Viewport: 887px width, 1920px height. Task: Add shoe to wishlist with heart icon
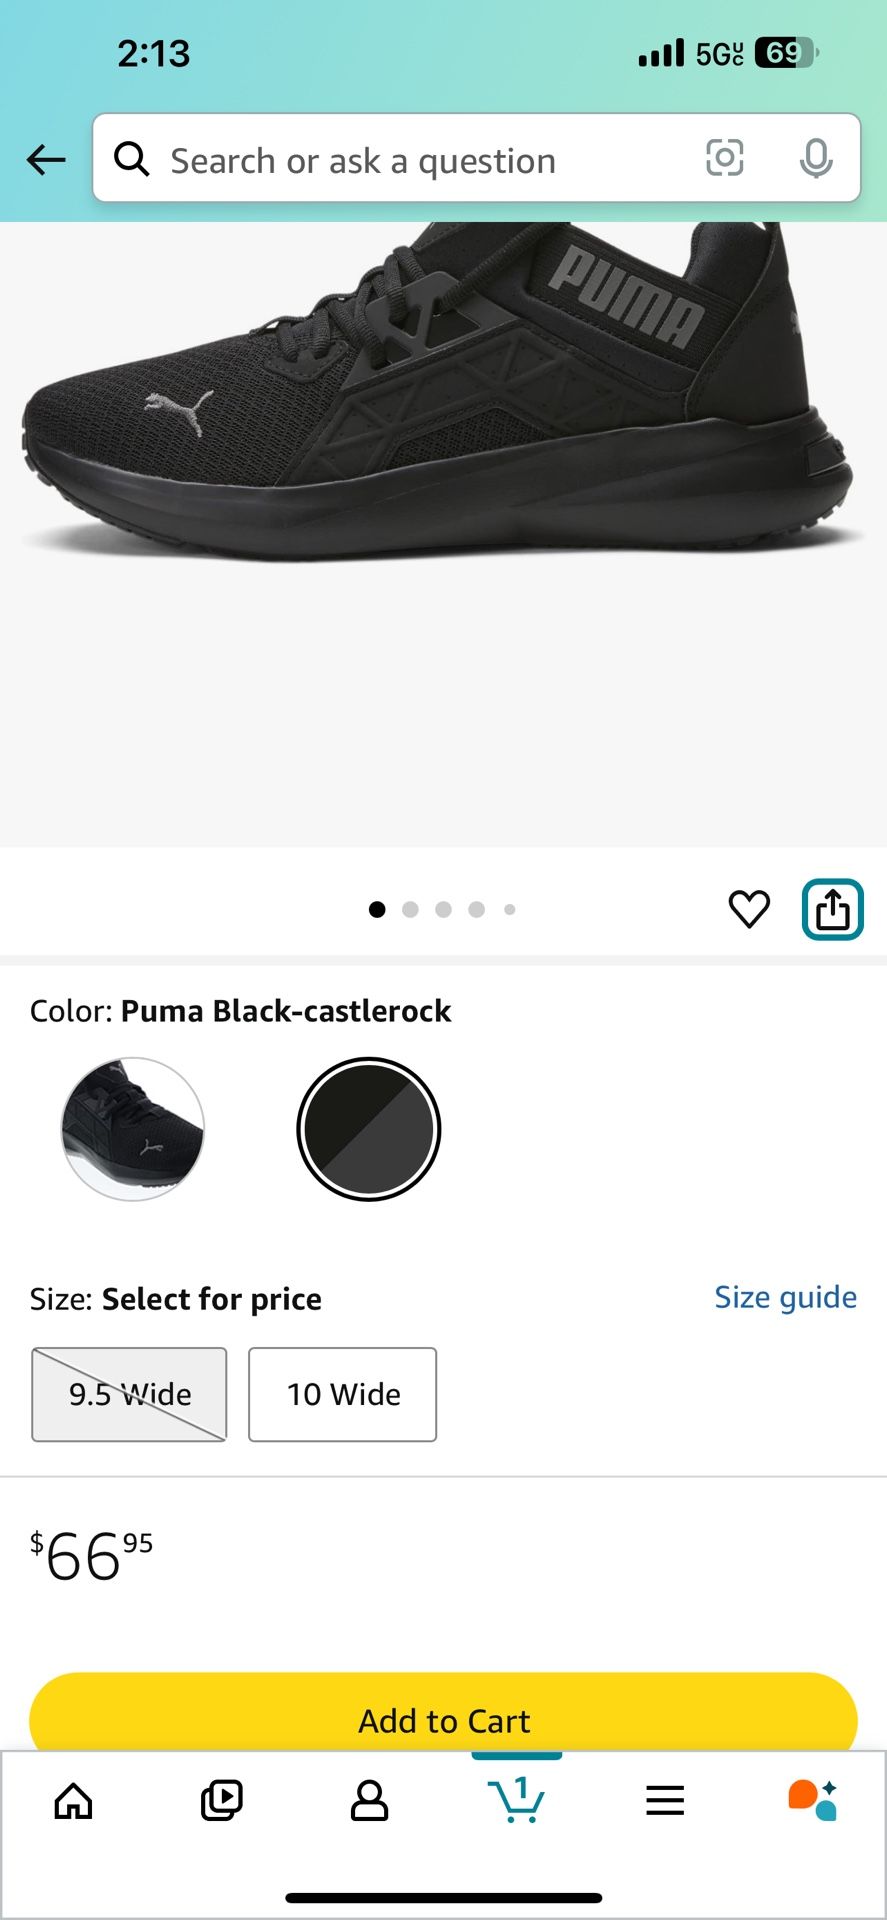click(749, 909)
